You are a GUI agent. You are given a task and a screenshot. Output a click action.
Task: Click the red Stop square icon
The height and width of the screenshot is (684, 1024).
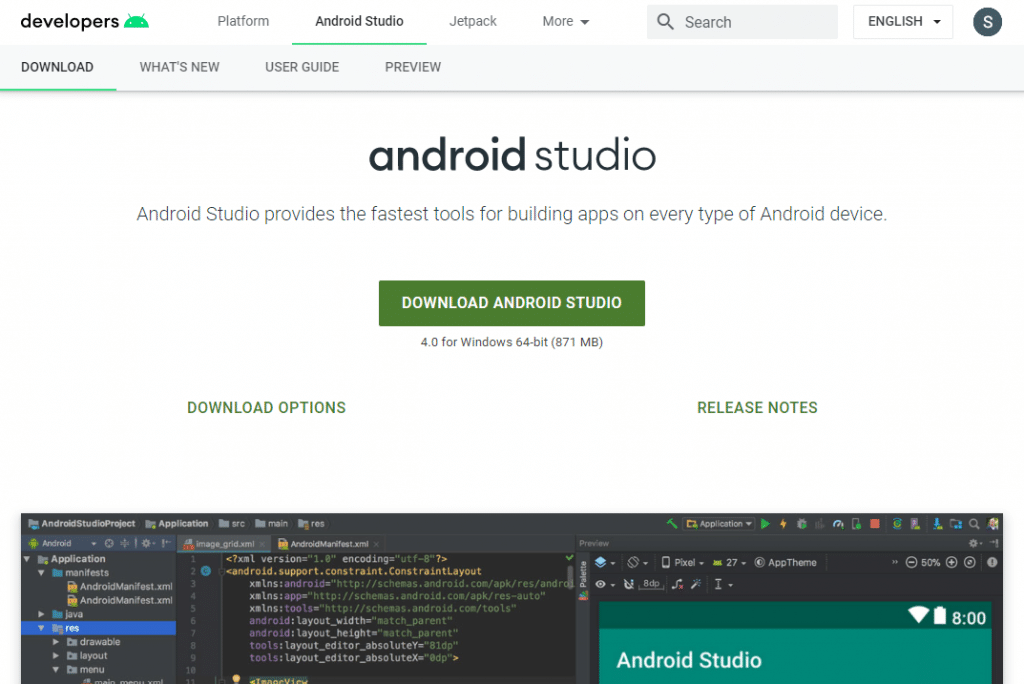[874, 524]
